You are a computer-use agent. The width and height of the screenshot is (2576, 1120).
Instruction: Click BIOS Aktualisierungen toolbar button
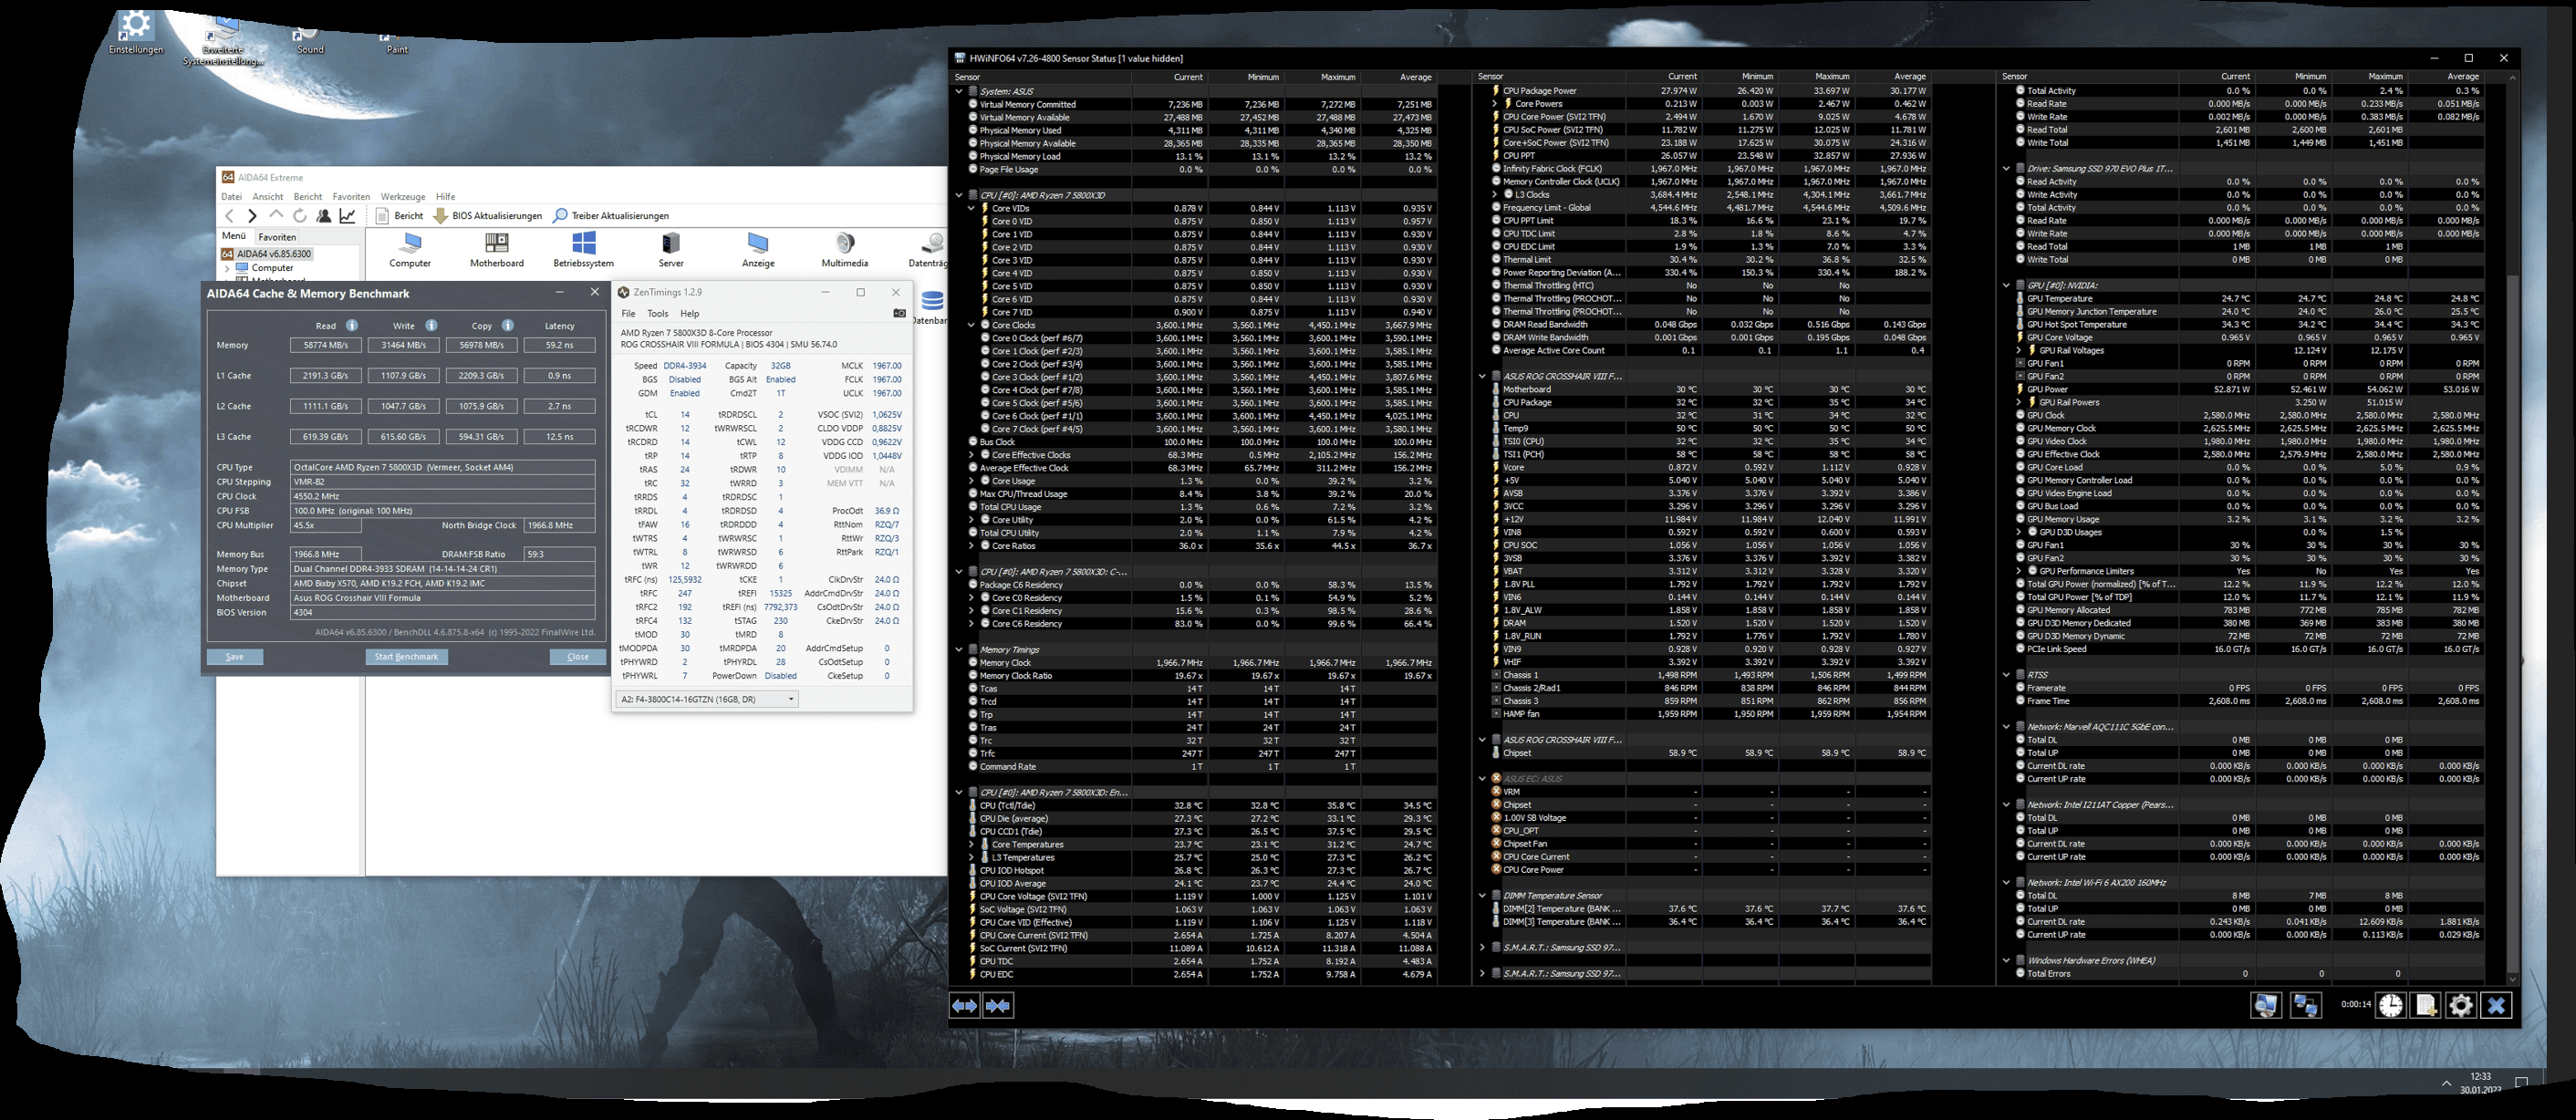point(489,216)
